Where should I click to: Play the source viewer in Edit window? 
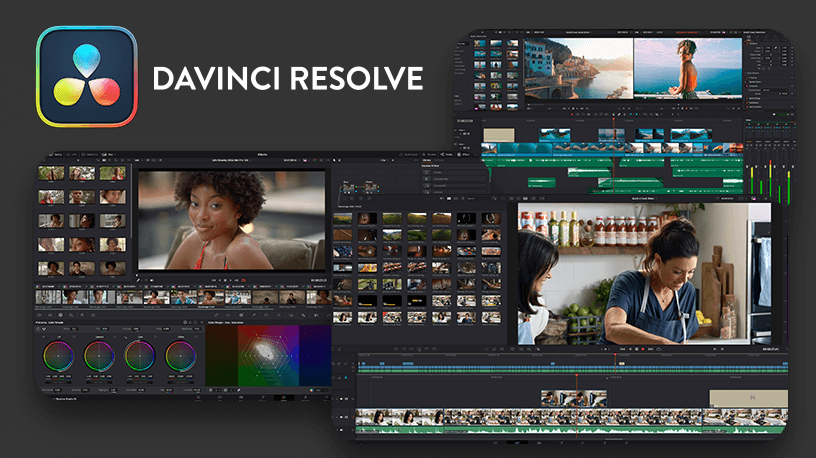point(577,108)
